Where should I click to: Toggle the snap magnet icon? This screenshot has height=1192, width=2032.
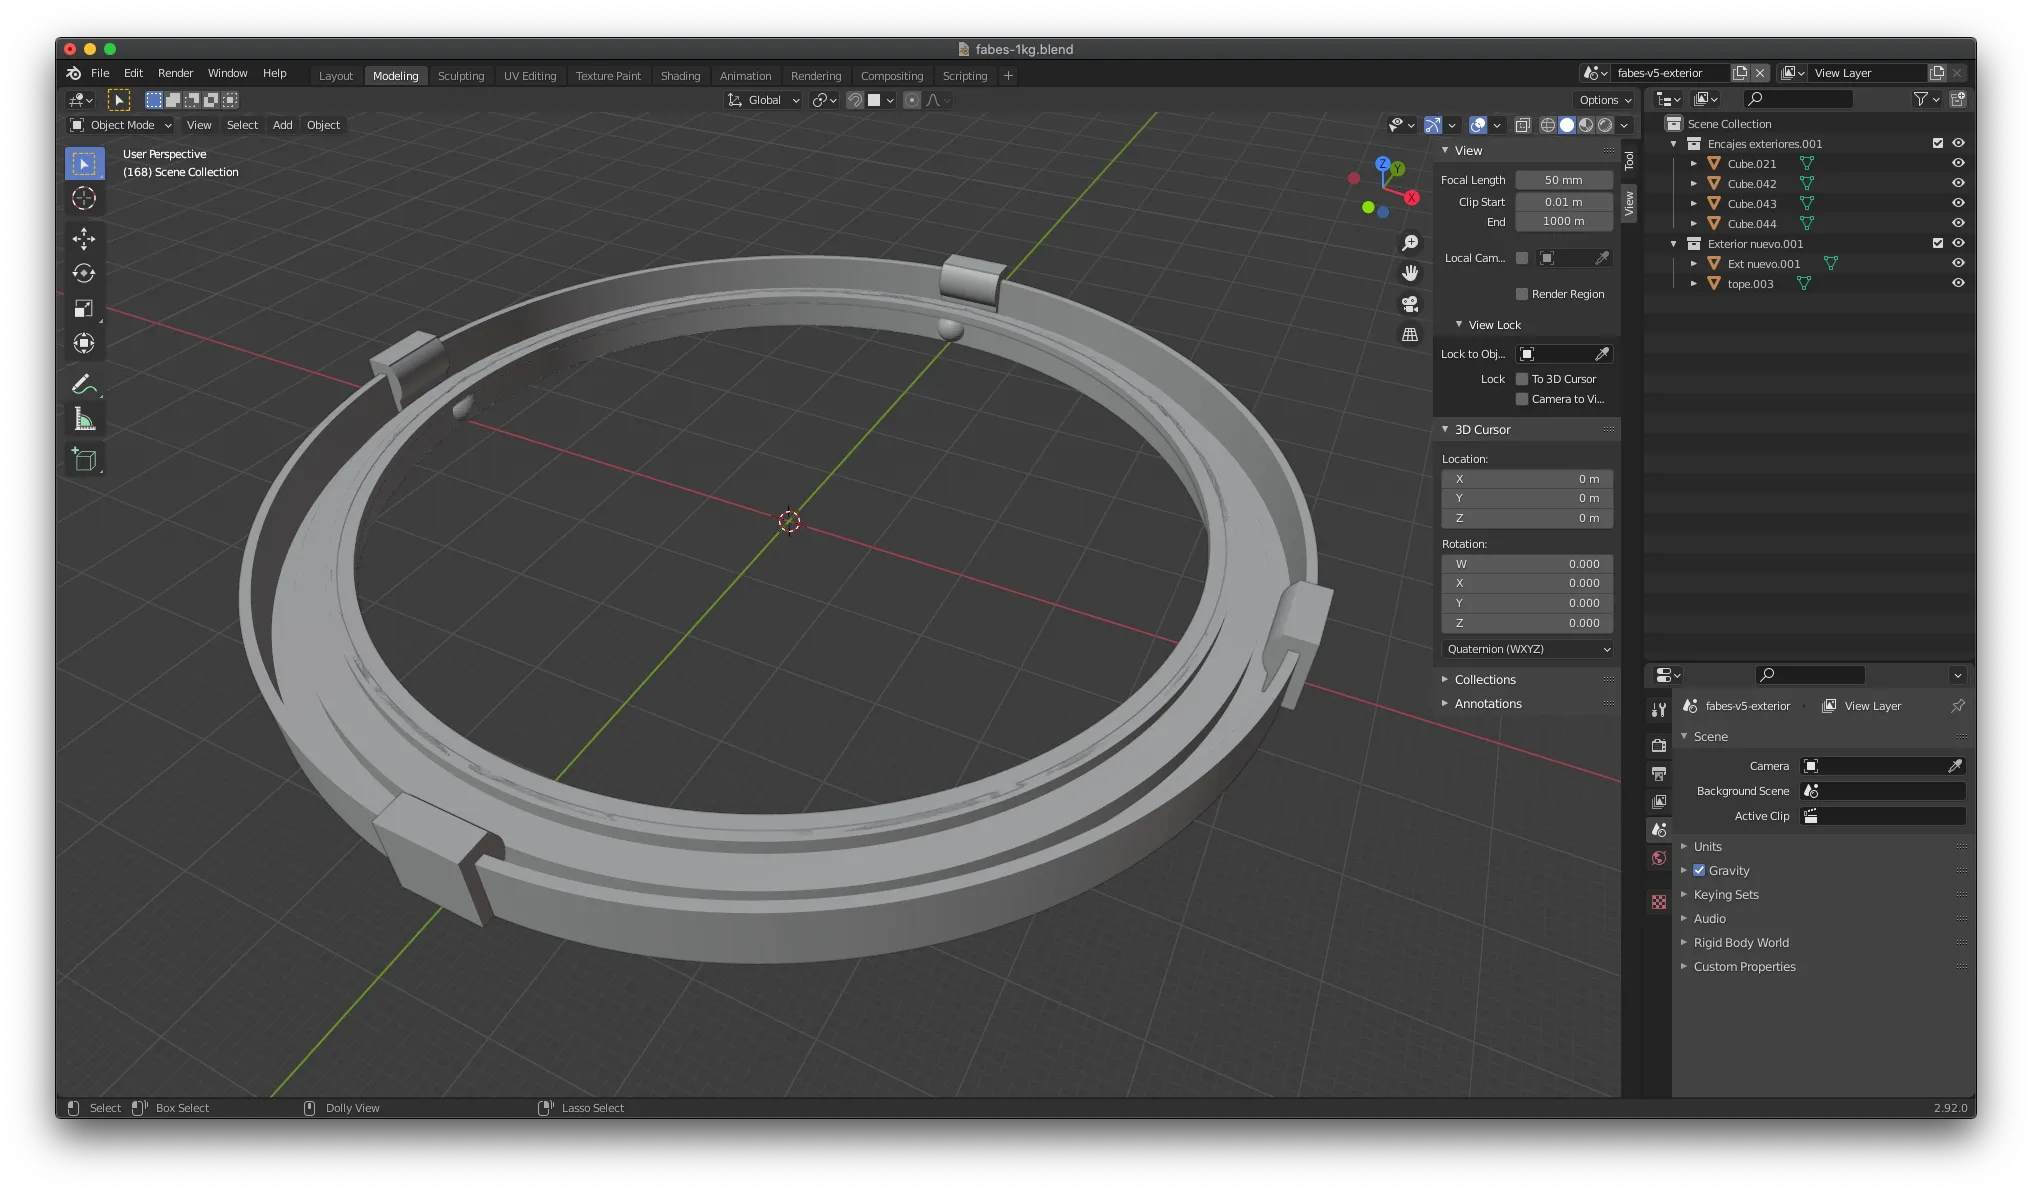pyautogui.click(x=855, y=100)
